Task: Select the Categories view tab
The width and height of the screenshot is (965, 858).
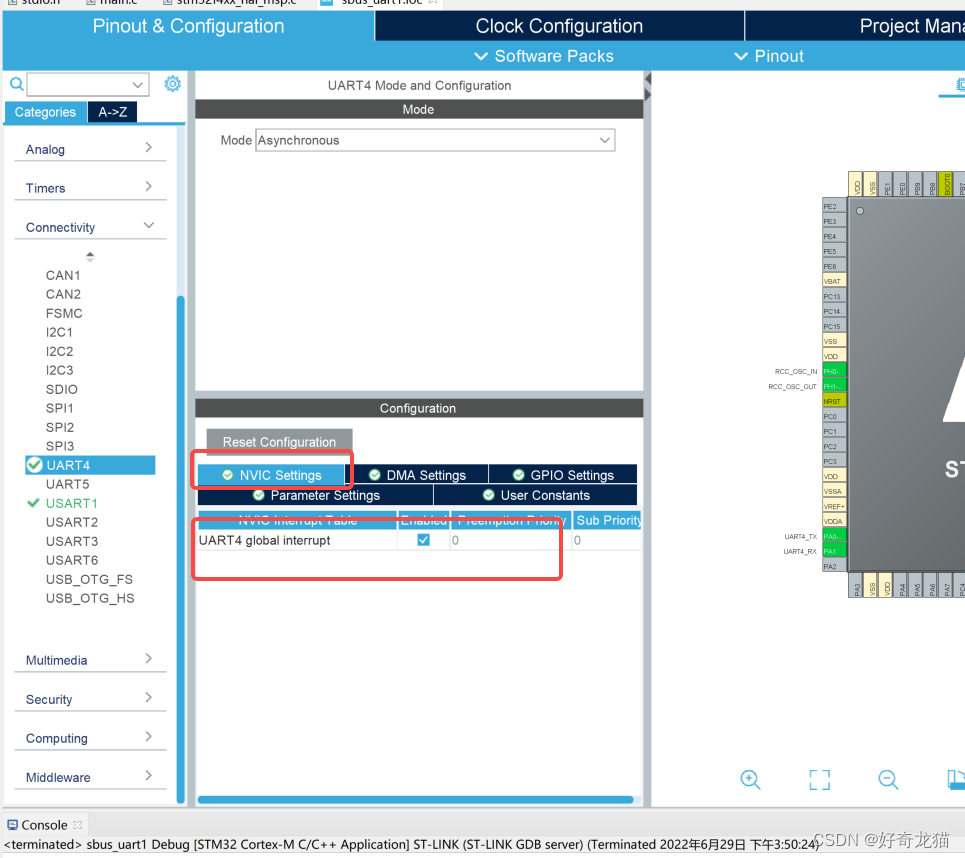Action: (x=46, y=112)
